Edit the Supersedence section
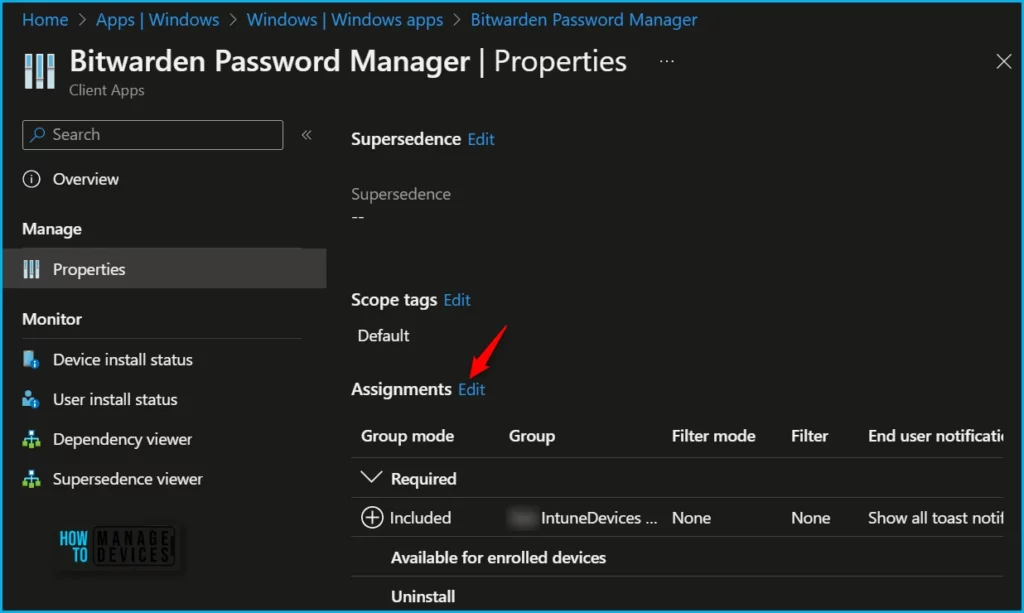The width and height of the screenshot is (1024, 613). tap(481, 139)
